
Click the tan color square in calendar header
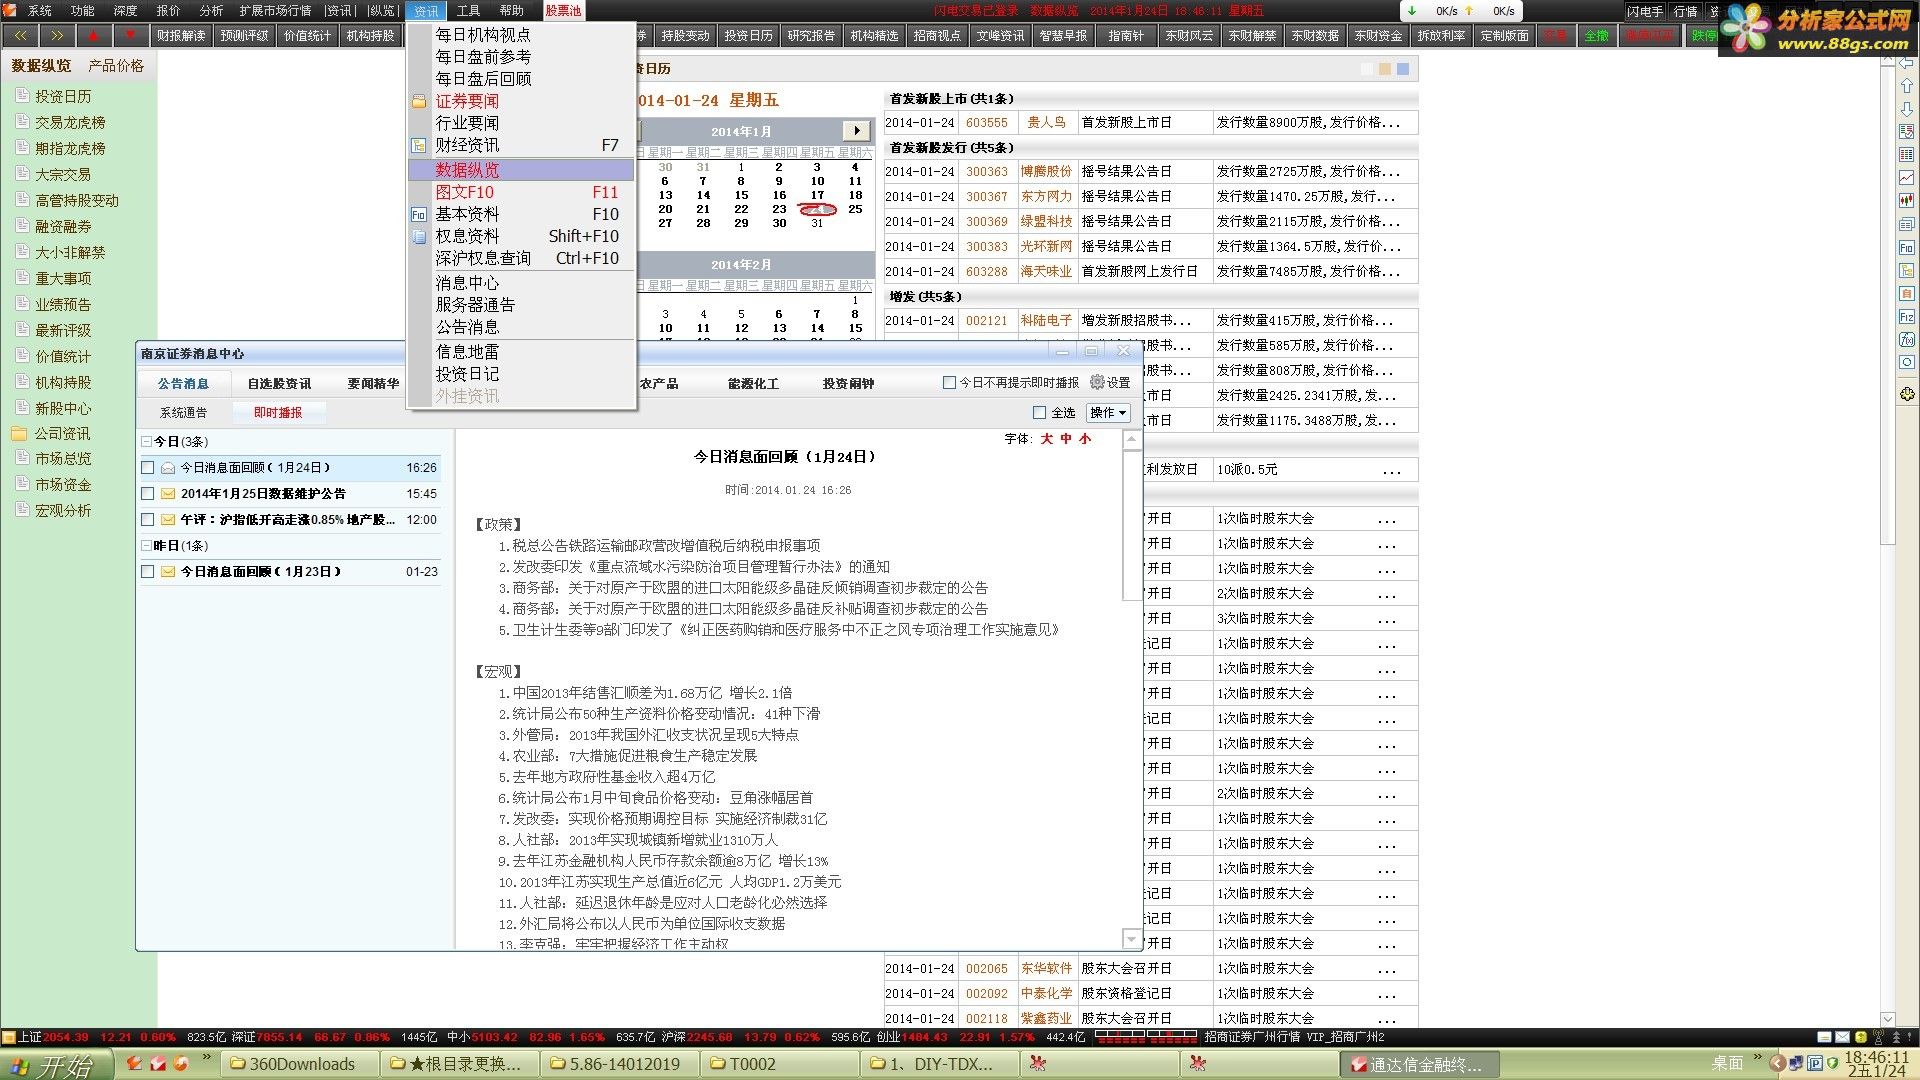coord(1385,69)
